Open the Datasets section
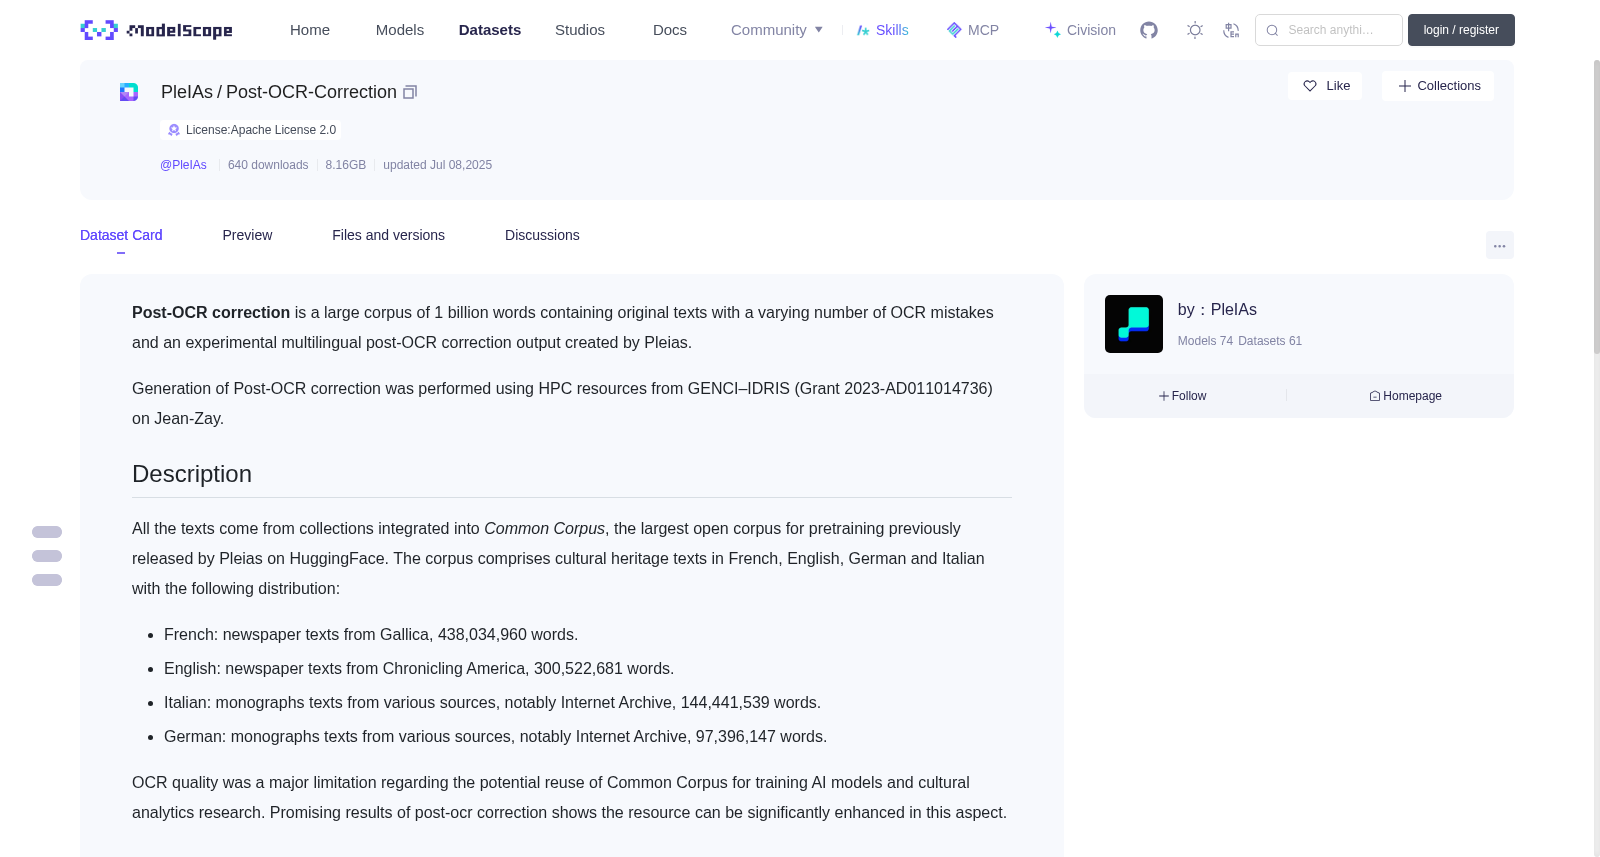 tap(490, 30)
